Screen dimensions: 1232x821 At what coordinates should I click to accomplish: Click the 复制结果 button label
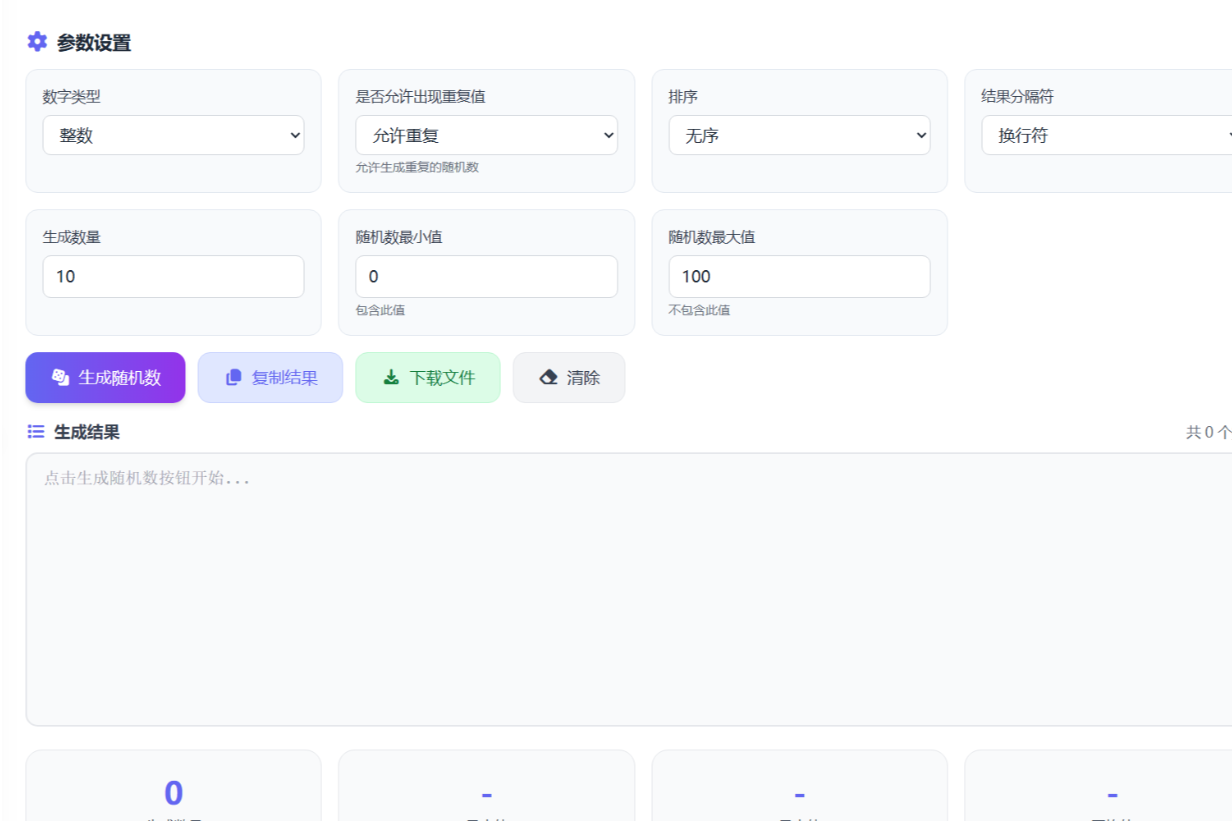coord(285,377)
